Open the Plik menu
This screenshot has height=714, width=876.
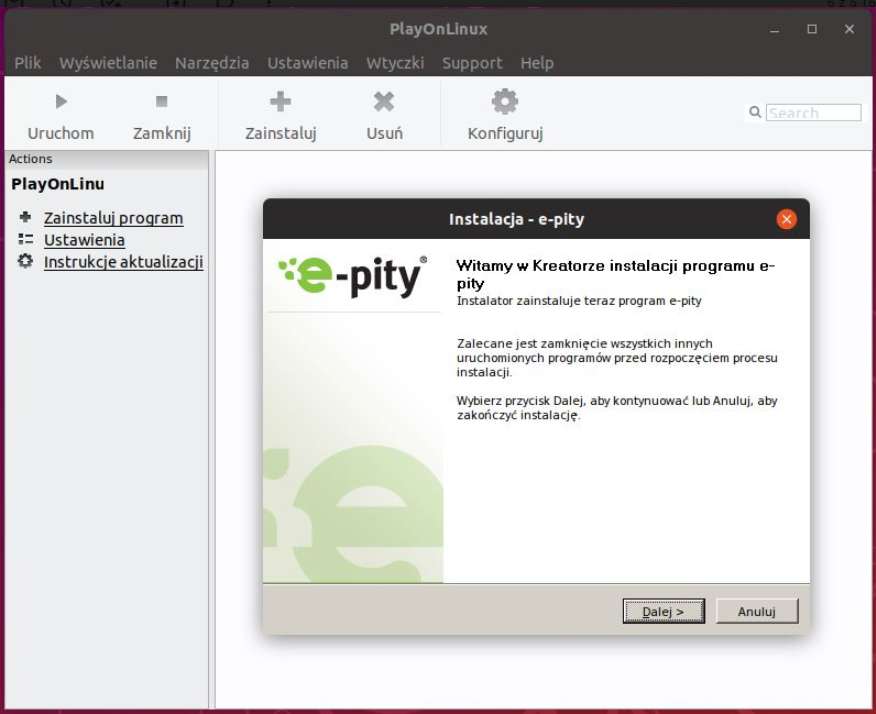(28, 63)
